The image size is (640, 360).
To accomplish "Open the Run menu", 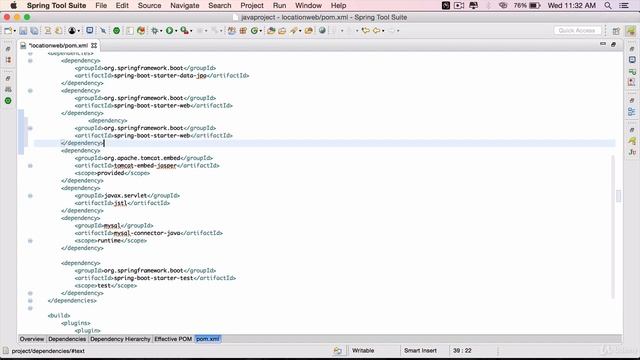I will pos(279,6).
